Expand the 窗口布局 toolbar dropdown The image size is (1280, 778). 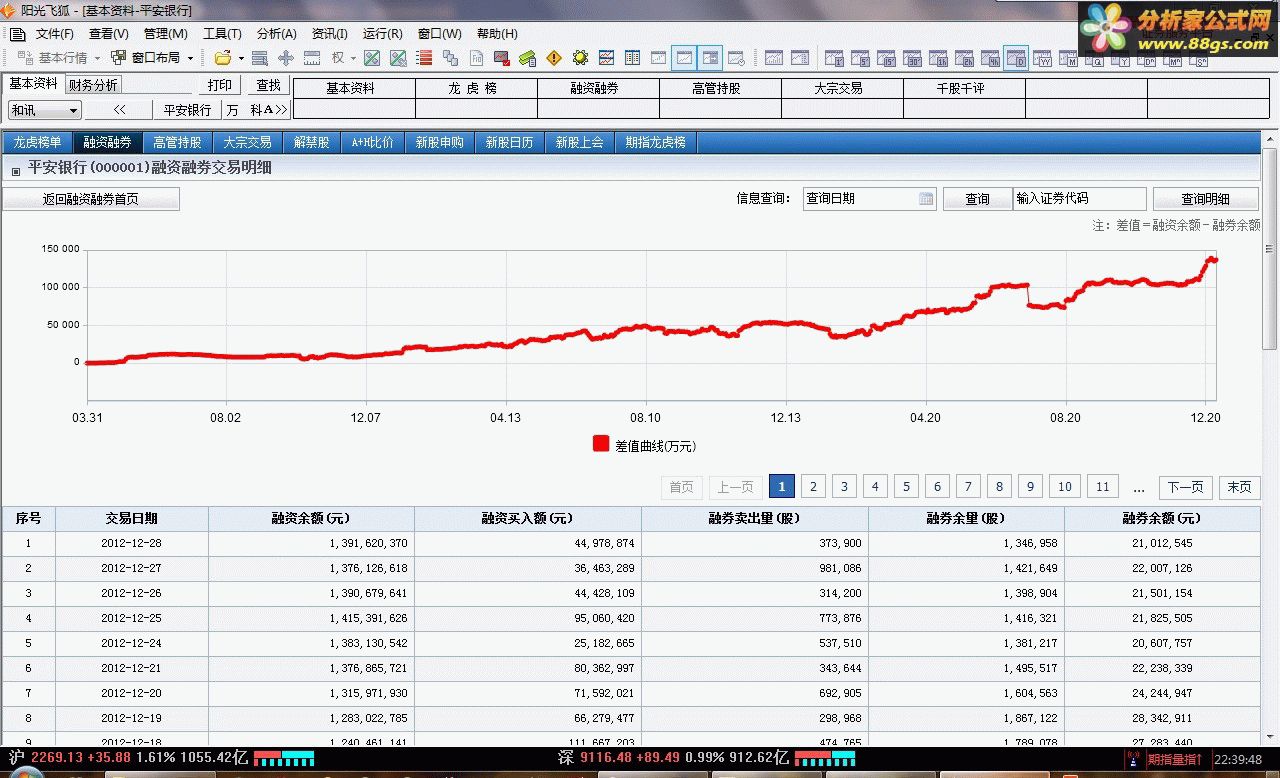click(x=190, y=58)
